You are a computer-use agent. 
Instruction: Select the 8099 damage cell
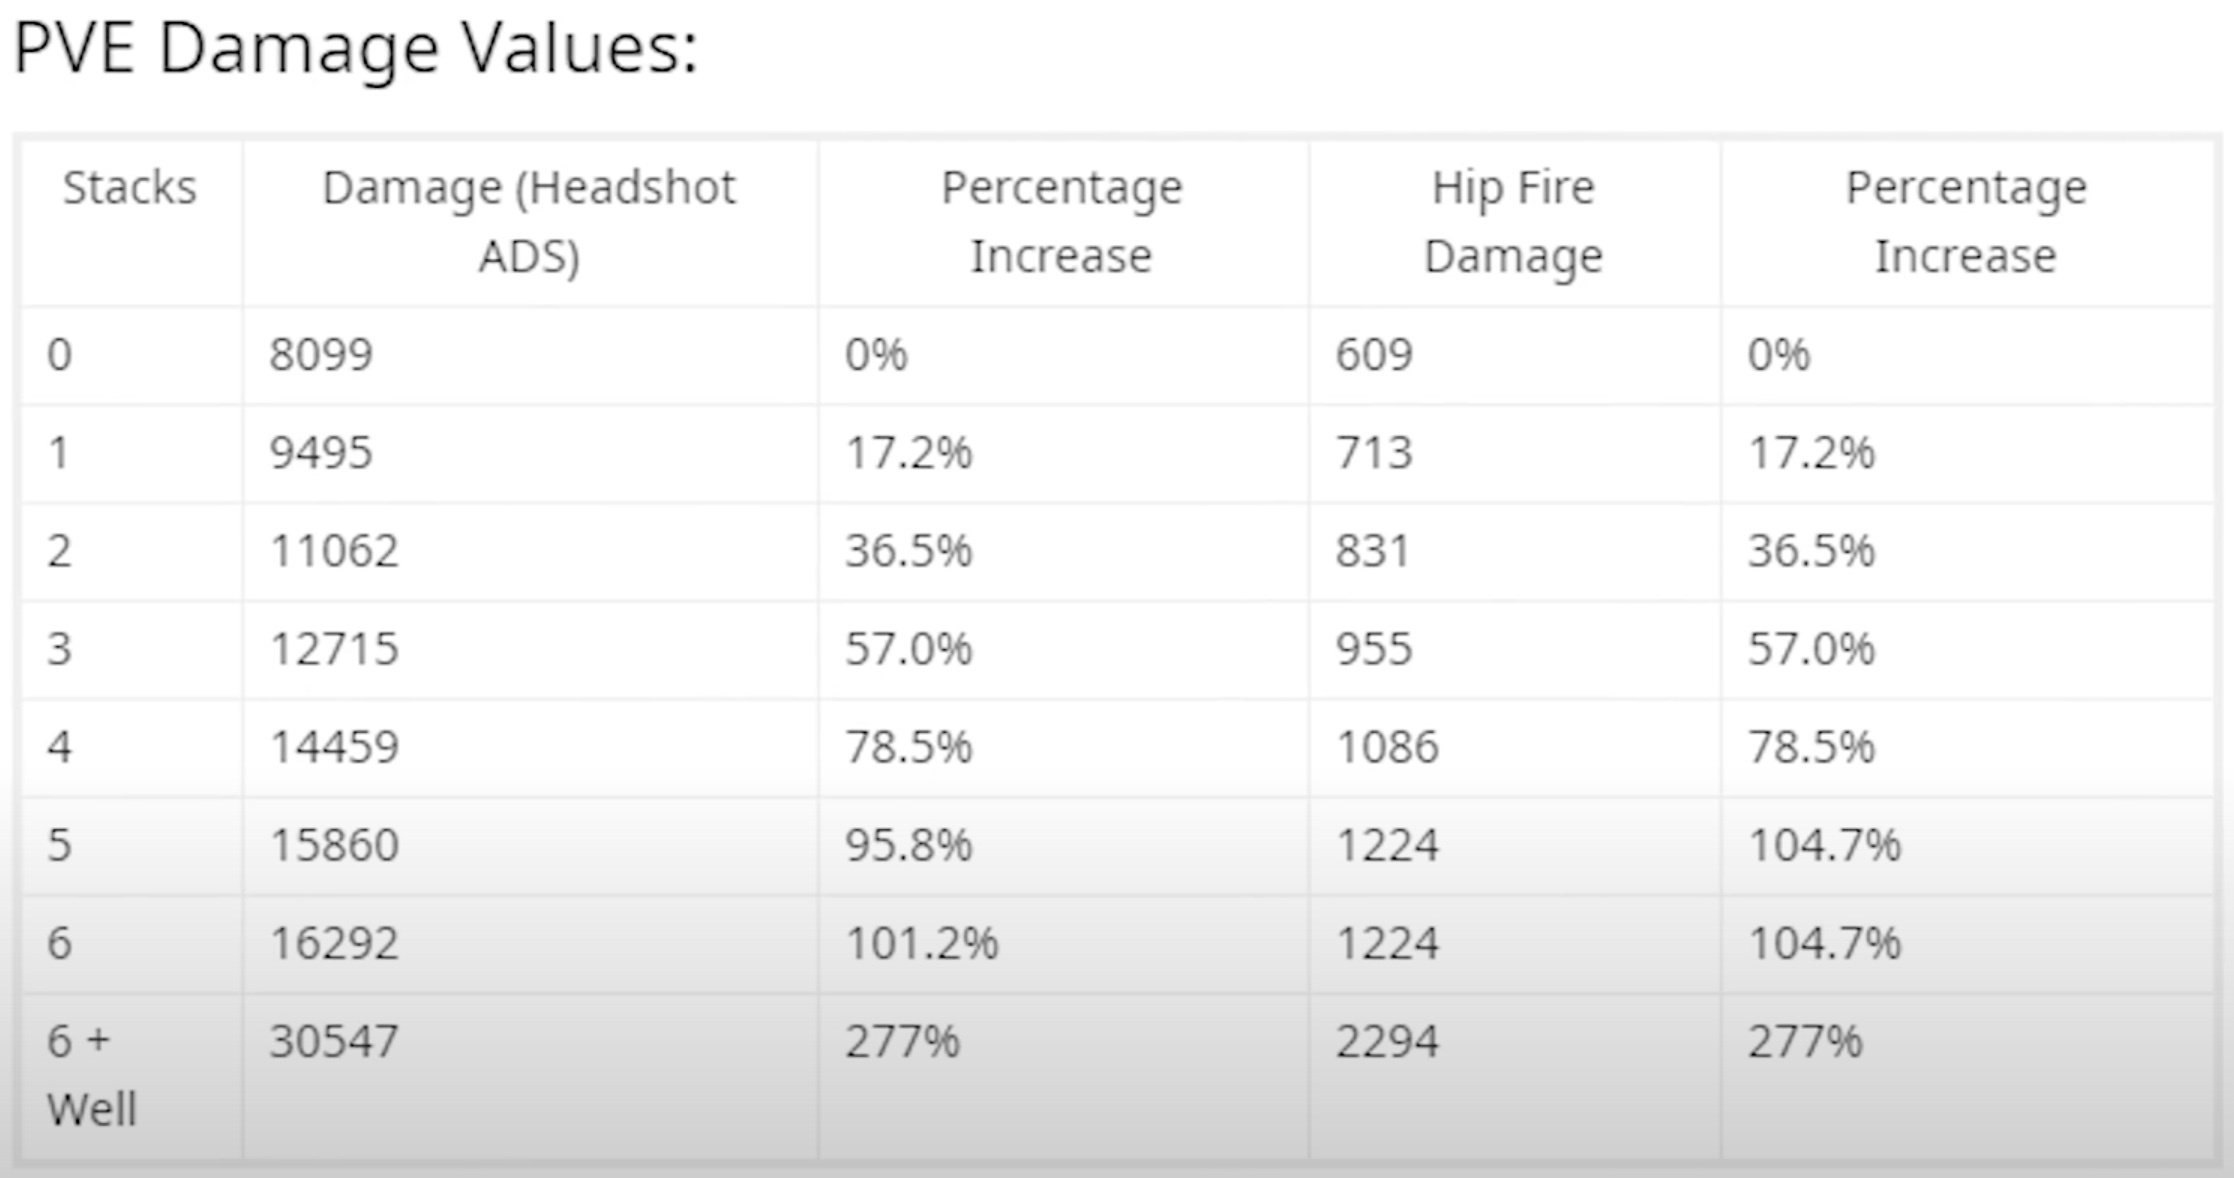point(321,355)
